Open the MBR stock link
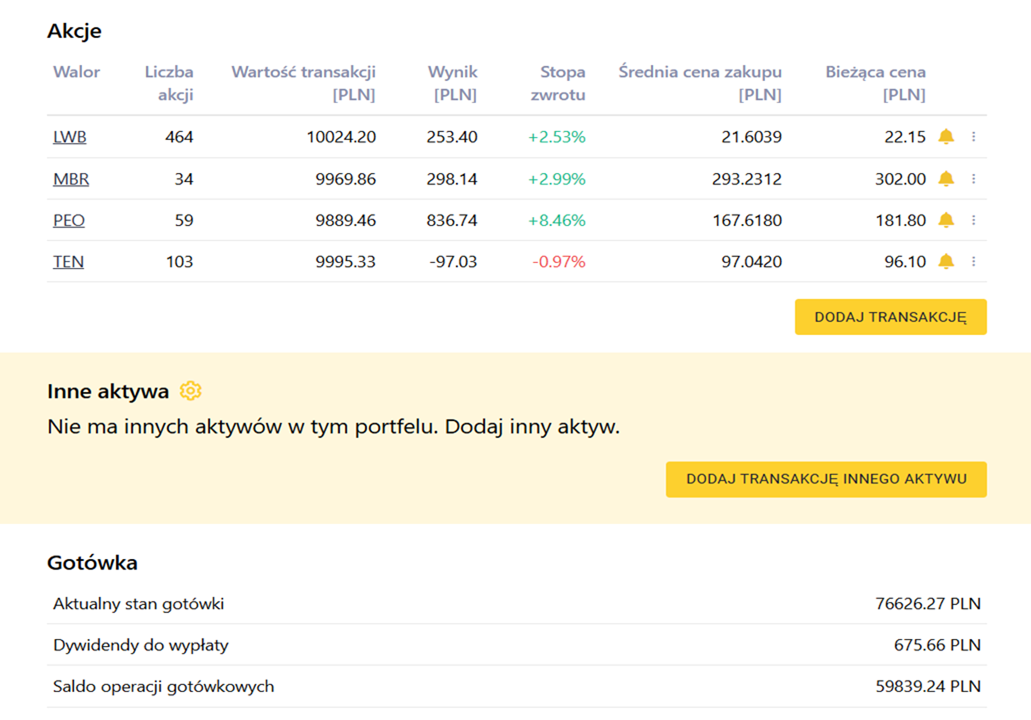 (71, 179)
